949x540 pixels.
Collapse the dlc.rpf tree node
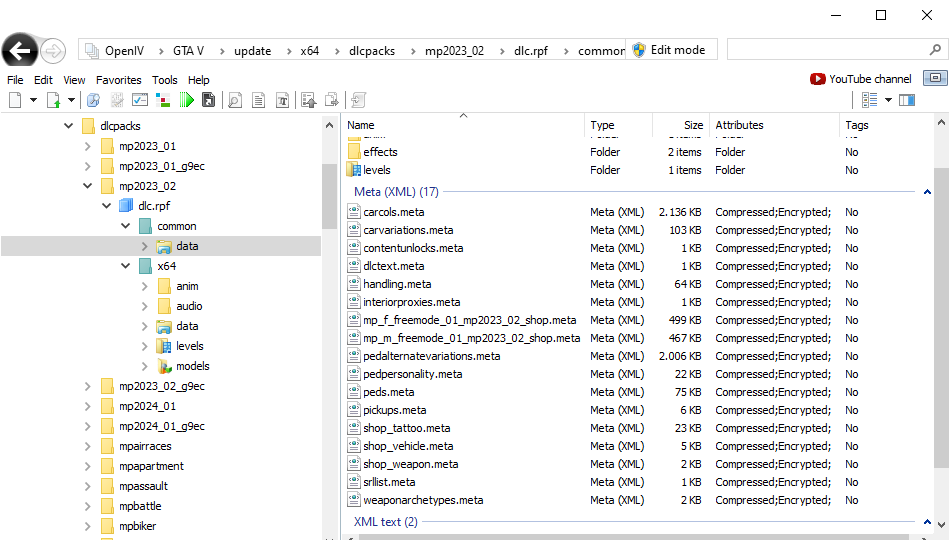[107, 206]
